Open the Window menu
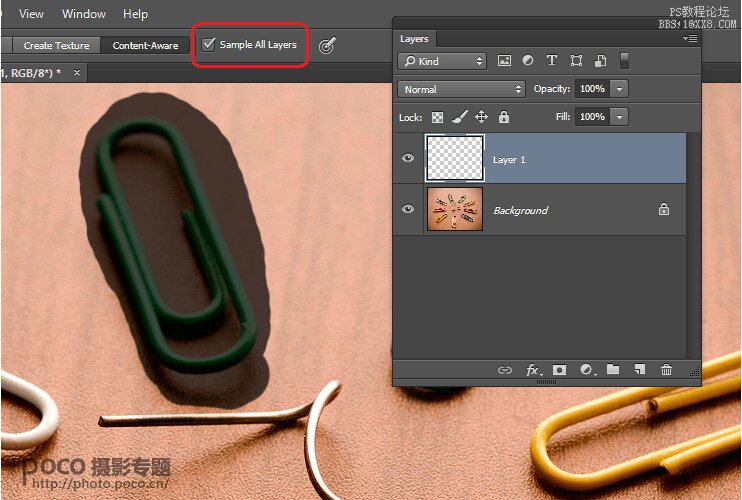Image resolution: width=742 pixels, height=500 pixels. (84, 14)
